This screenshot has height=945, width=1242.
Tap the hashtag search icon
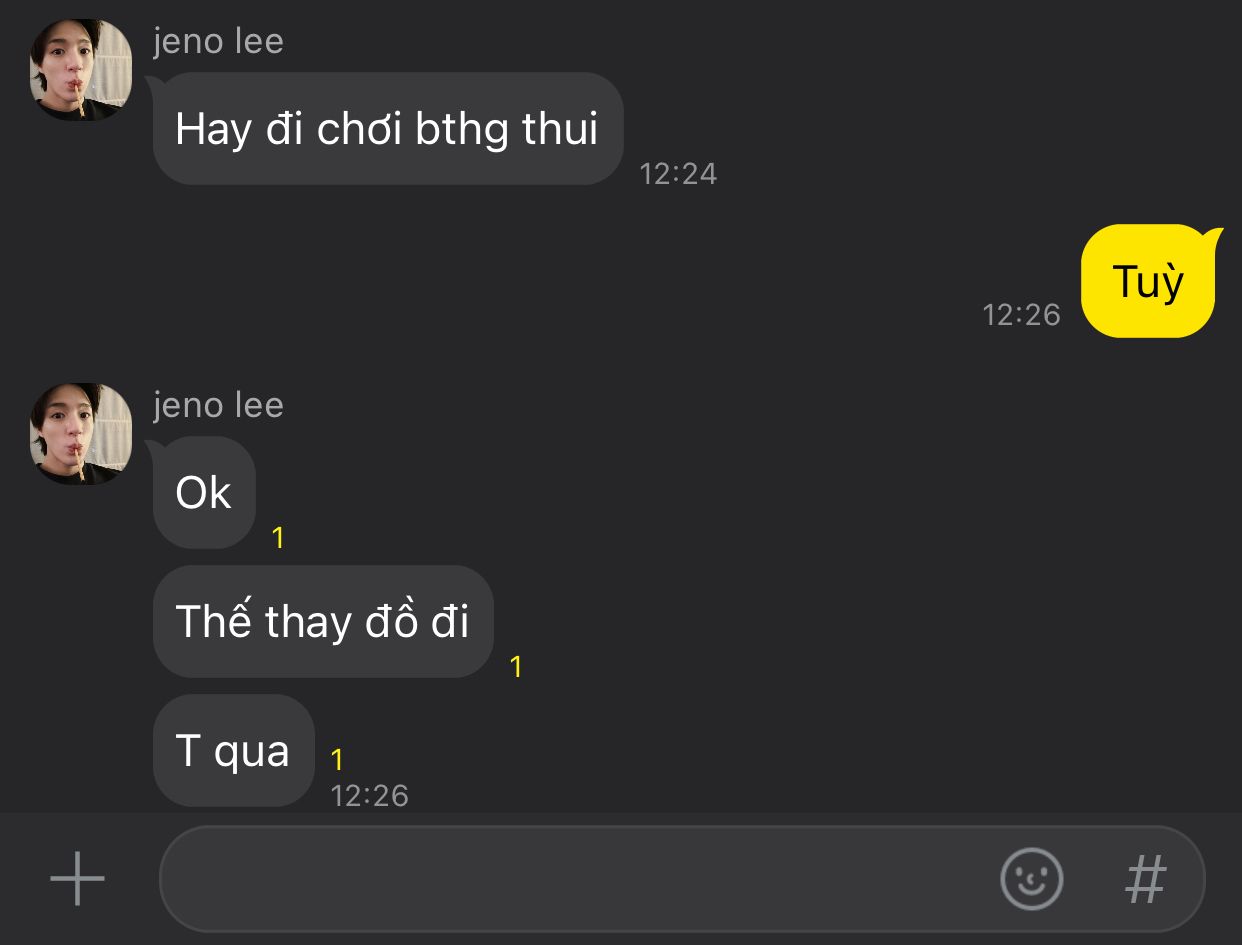click(1146, 879)
